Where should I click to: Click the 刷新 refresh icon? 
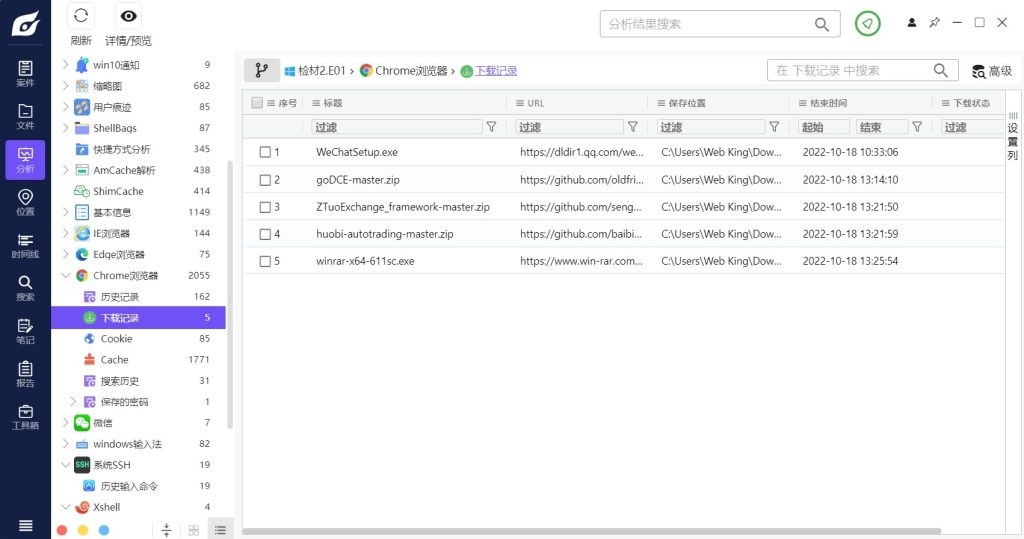[81, 16]
